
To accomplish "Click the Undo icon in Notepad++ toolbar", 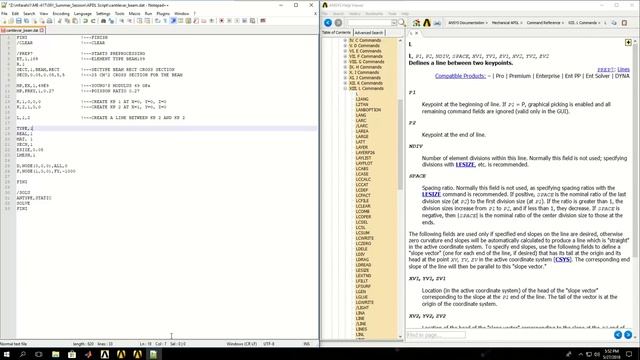I will tap(85, 21).
